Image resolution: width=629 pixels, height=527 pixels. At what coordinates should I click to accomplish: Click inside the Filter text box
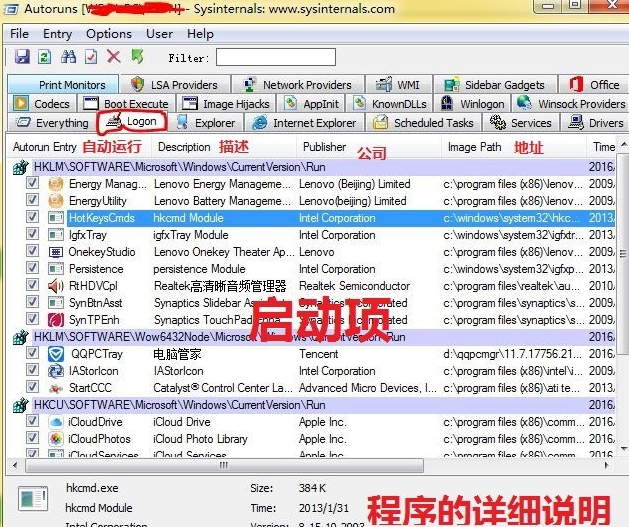276,57
